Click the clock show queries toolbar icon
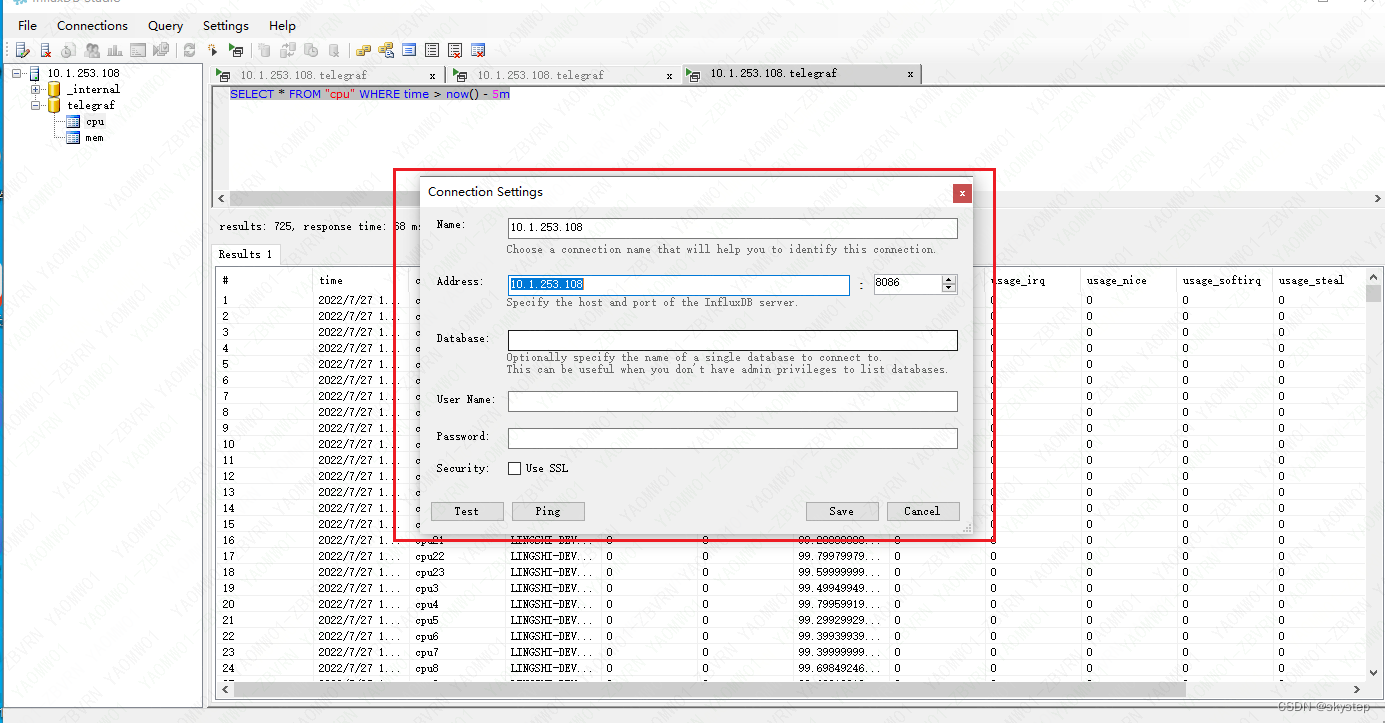Viewport: 1385px width, 723px height. [68, 50]
